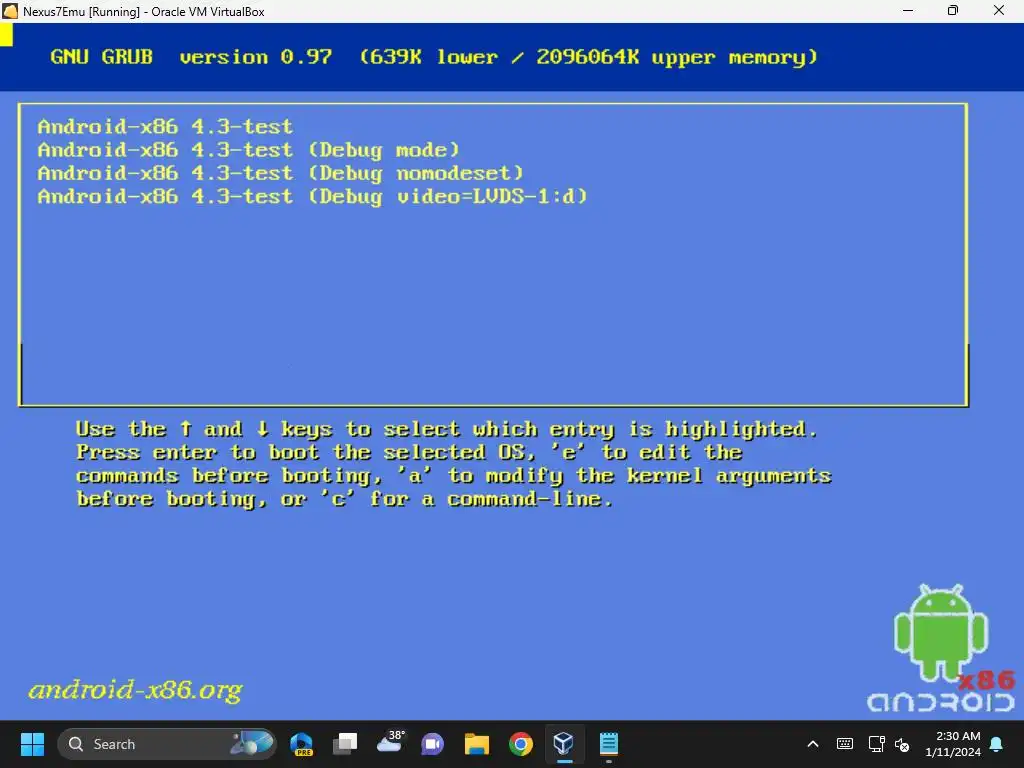Select Android-x86 4.3-test (Debug nomodeset) entry
This screenshot has width=1024, height=768.
click(x=281, y=173)
